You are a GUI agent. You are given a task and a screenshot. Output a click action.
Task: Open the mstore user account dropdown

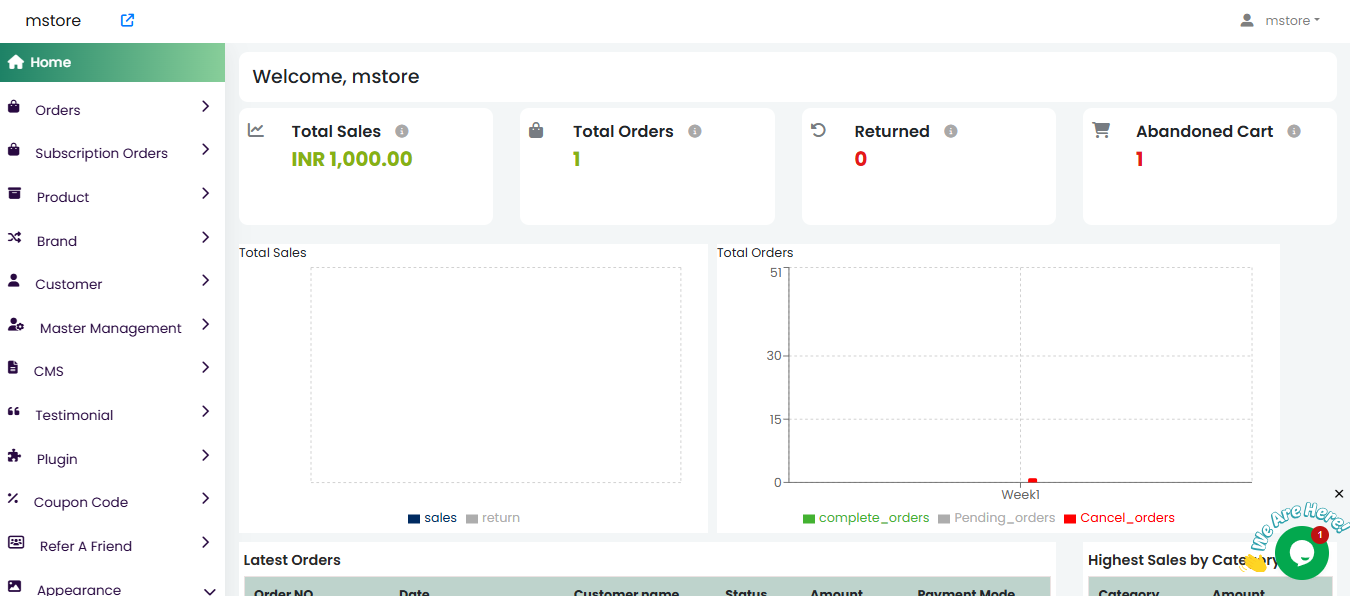pyautogui.click(x=1280, y=20)
